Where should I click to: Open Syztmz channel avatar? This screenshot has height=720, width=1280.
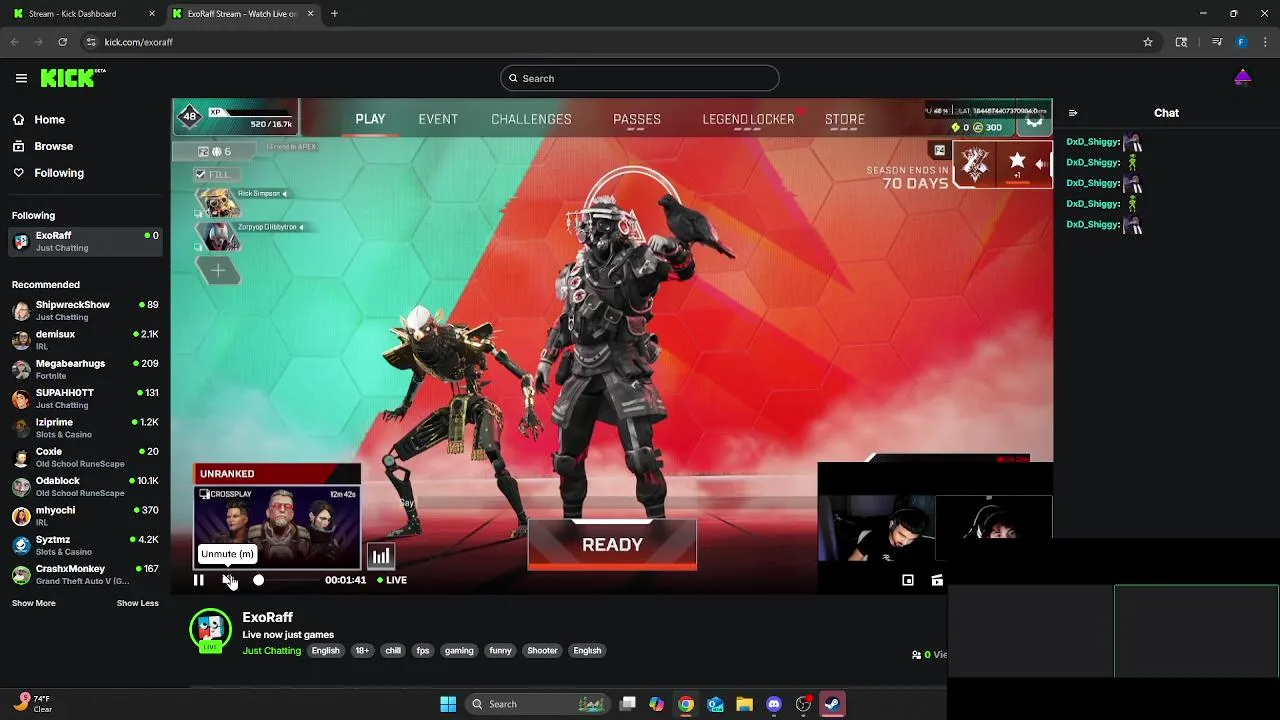[x=21, y=545]
